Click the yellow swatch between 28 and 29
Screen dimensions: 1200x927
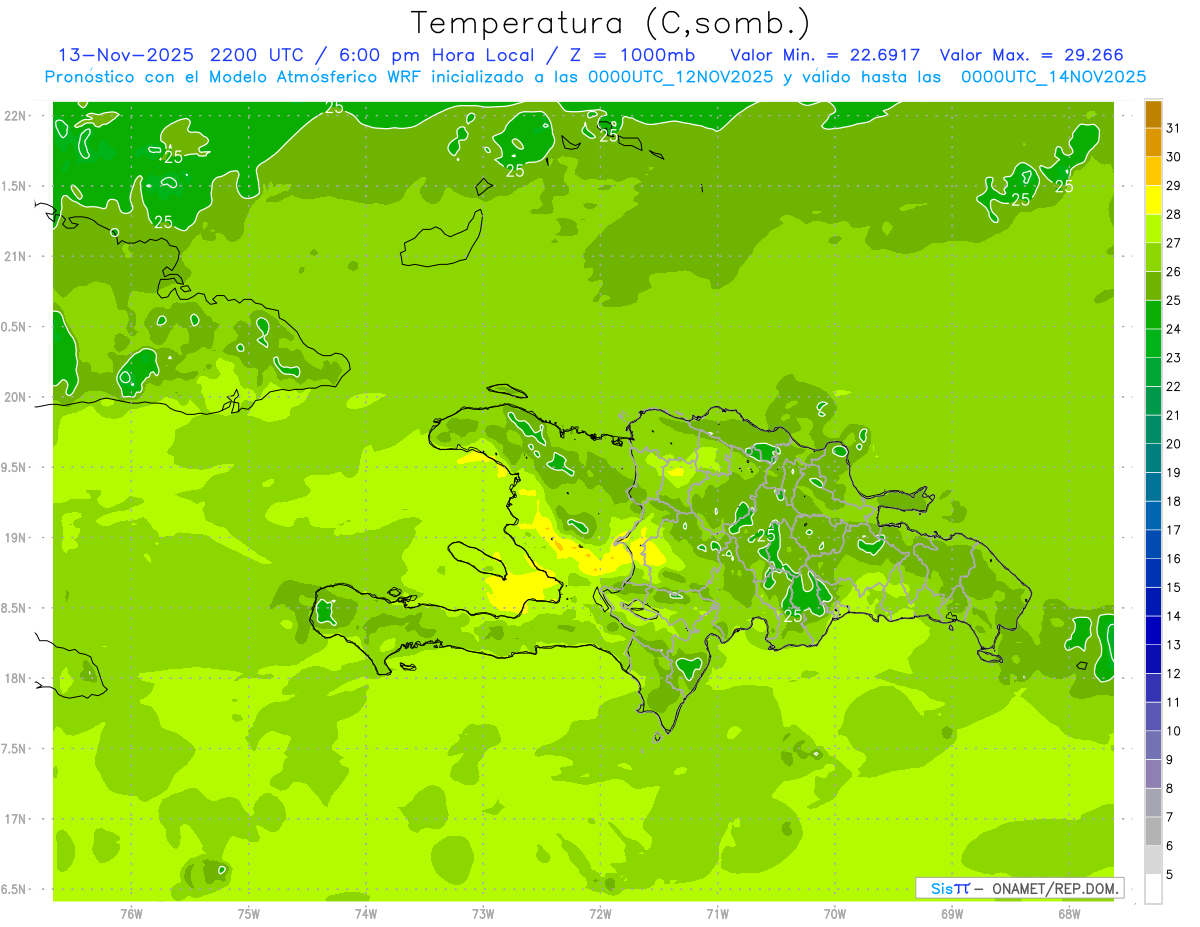point(1153,199)
